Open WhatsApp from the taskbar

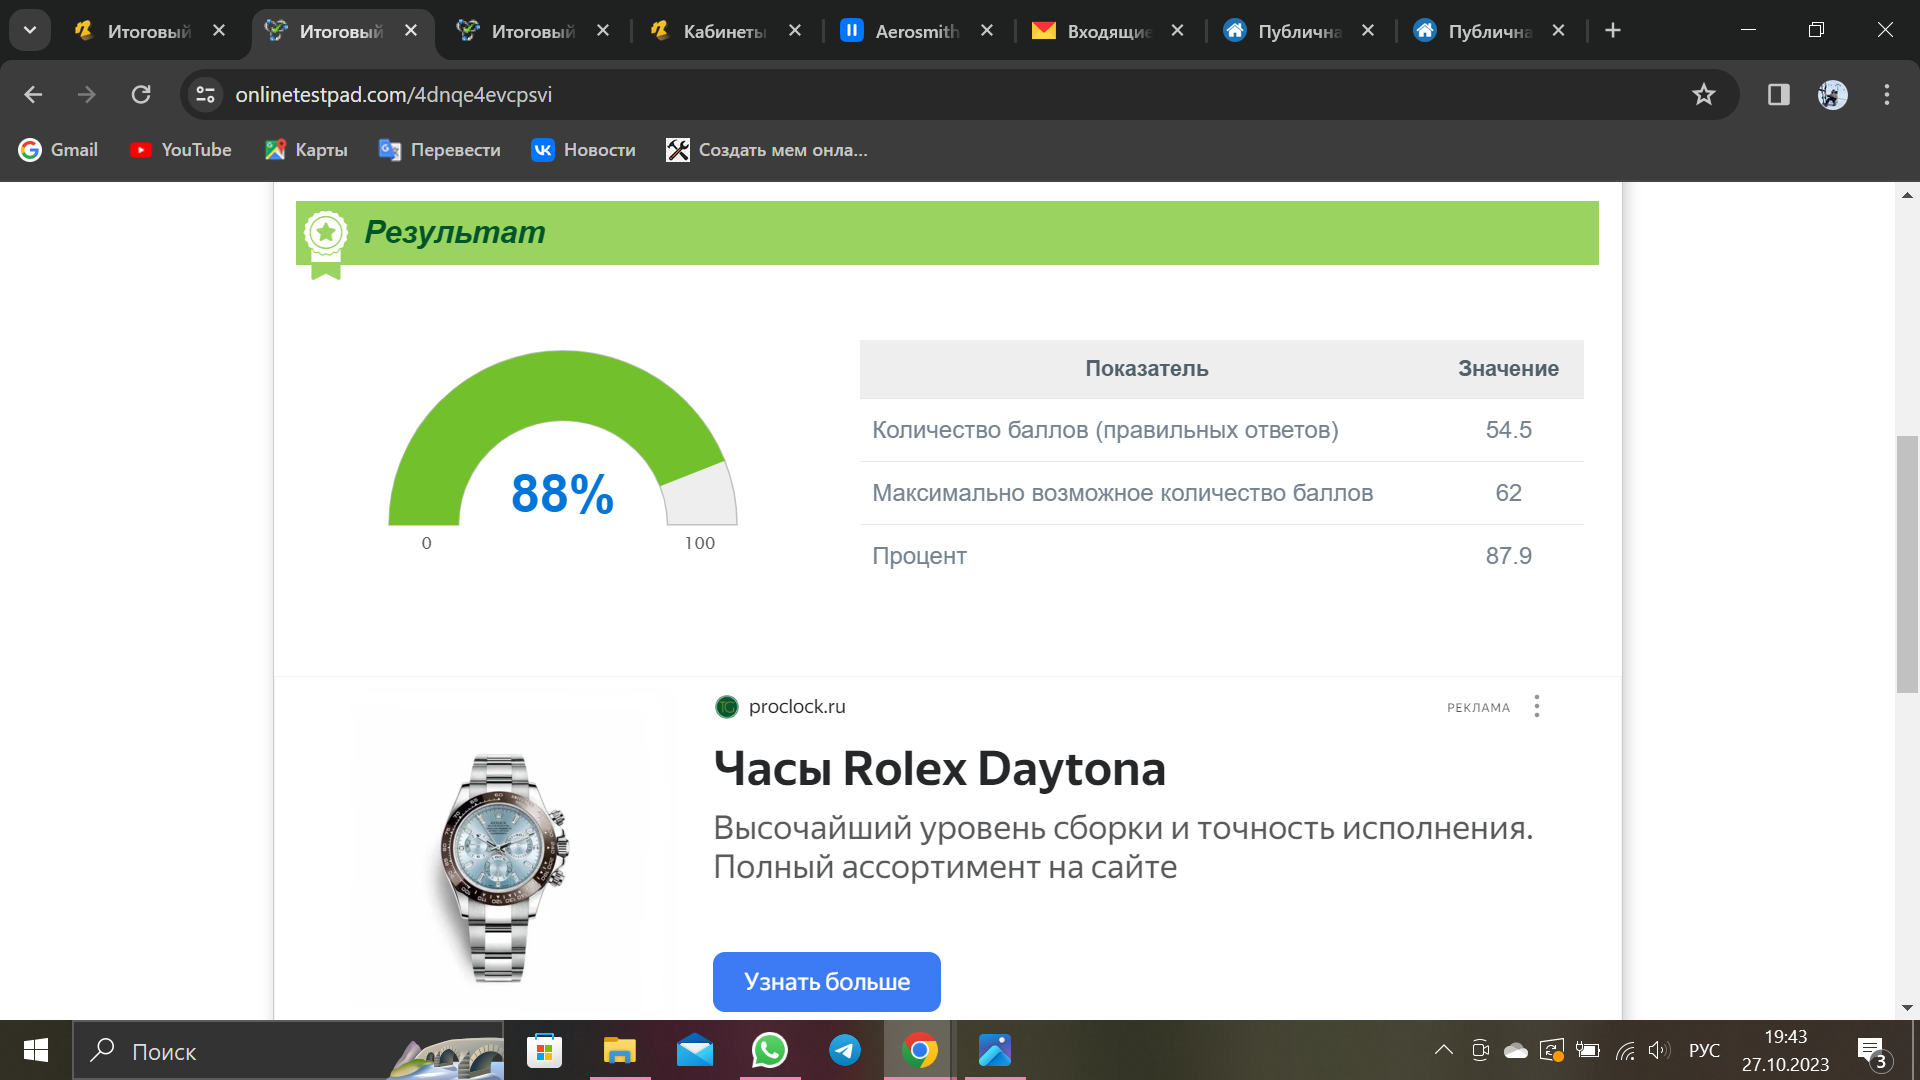coord(770,1050)
